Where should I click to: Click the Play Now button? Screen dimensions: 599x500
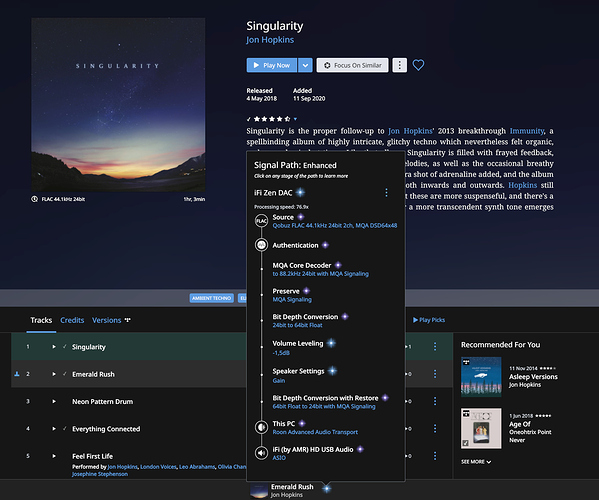272,65
